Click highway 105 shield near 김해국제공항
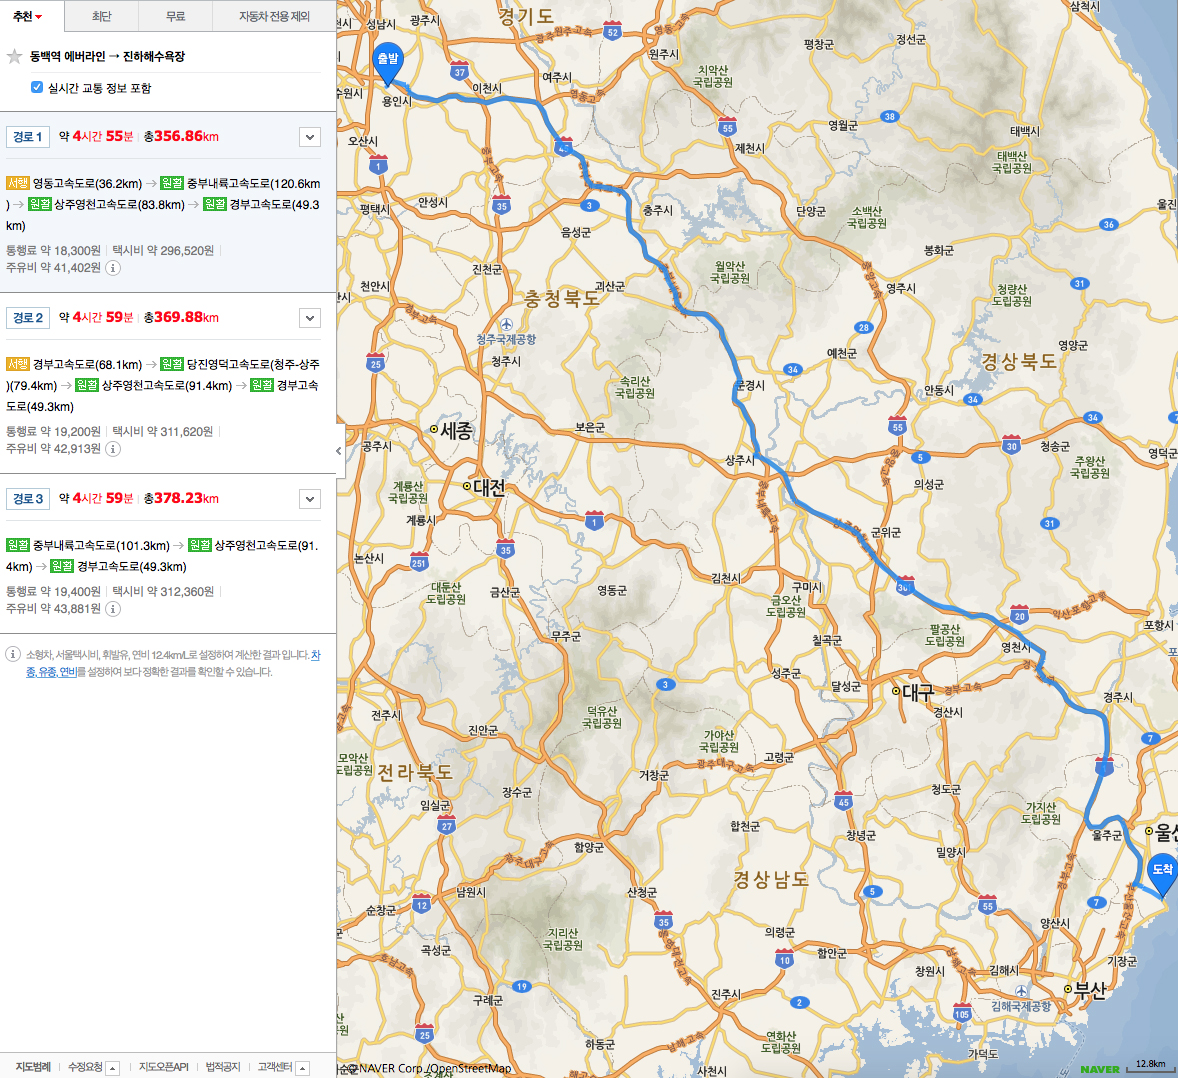This screenshot has width=1178, height=1078. click(x=962, y=1012)
